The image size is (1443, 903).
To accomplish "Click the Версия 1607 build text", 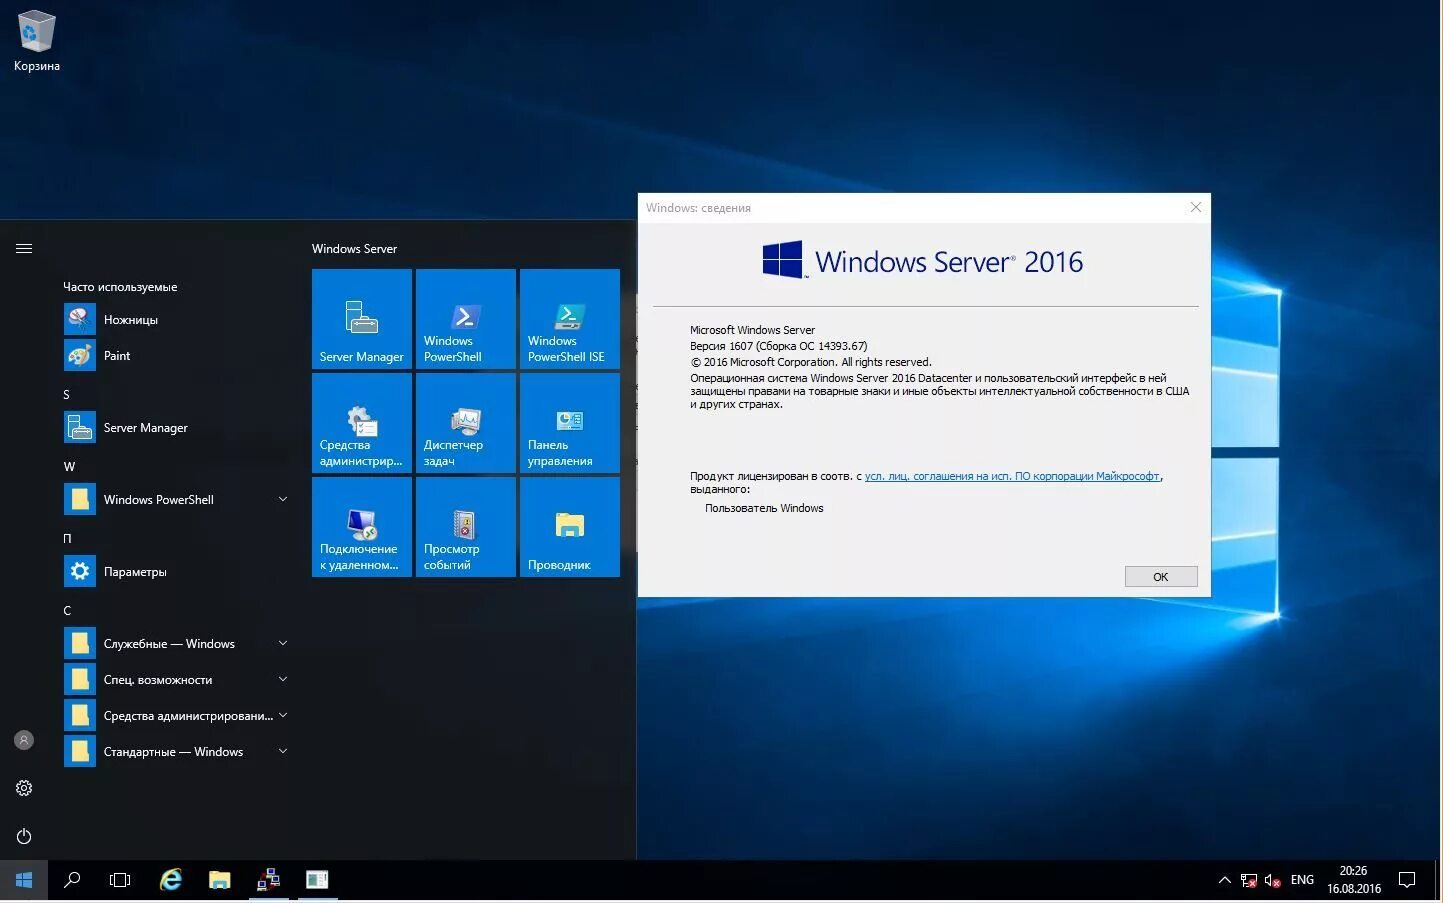I will coord(778,346).
